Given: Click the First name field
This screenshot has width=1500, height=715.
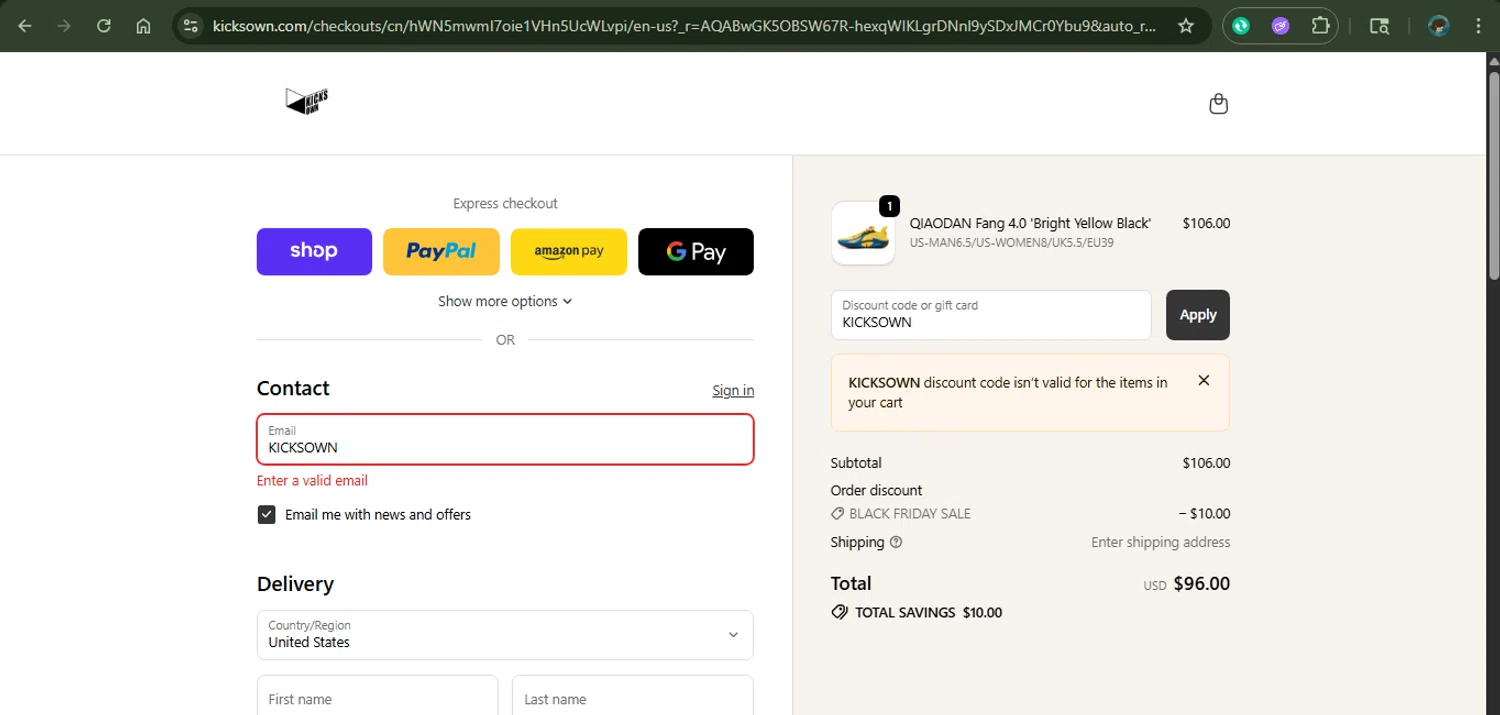Looking at the screenshot, I should [x=377, y=696].
